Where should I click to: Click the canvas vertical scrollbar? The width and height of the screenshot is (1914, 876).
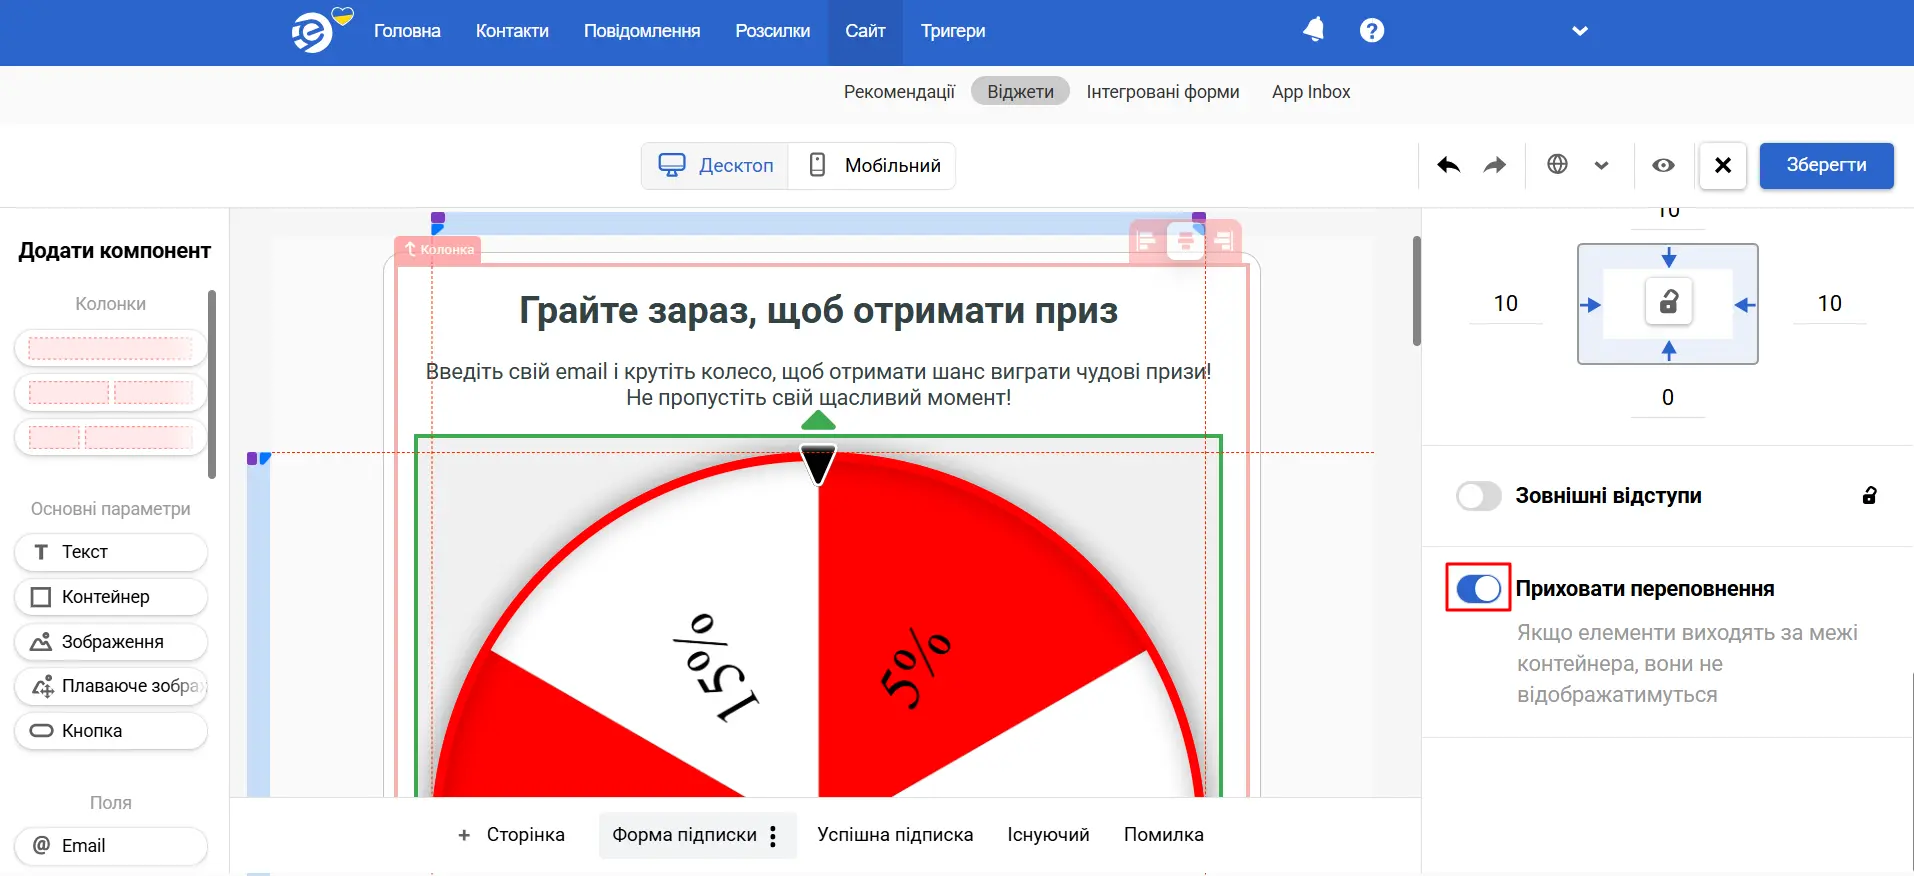[x=1416, y=291]
